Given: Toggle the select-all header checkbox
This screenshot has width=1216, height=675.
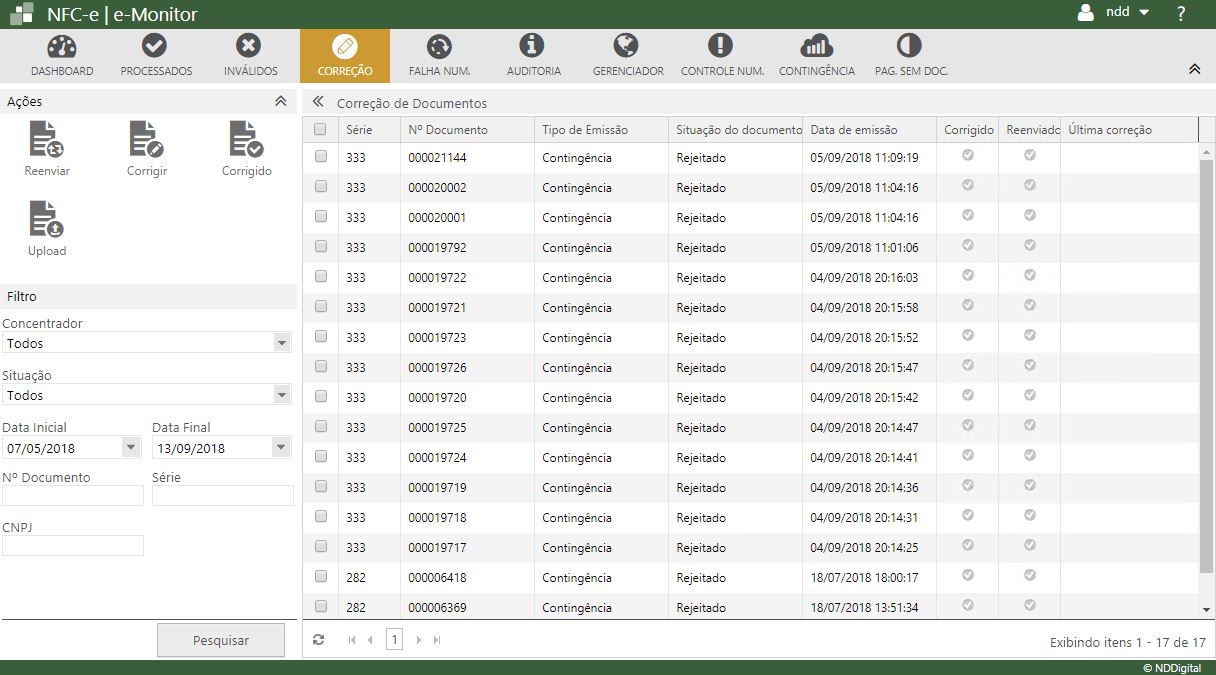Looking at the screenshot, I should 320,129.
